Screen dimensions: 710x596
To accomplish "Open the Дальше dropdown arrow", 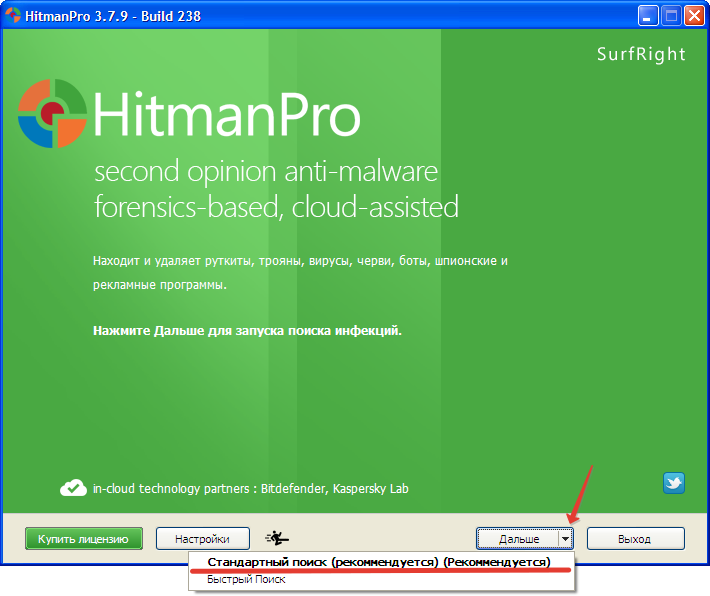I will pyautogui.click(x=565, y=539).
